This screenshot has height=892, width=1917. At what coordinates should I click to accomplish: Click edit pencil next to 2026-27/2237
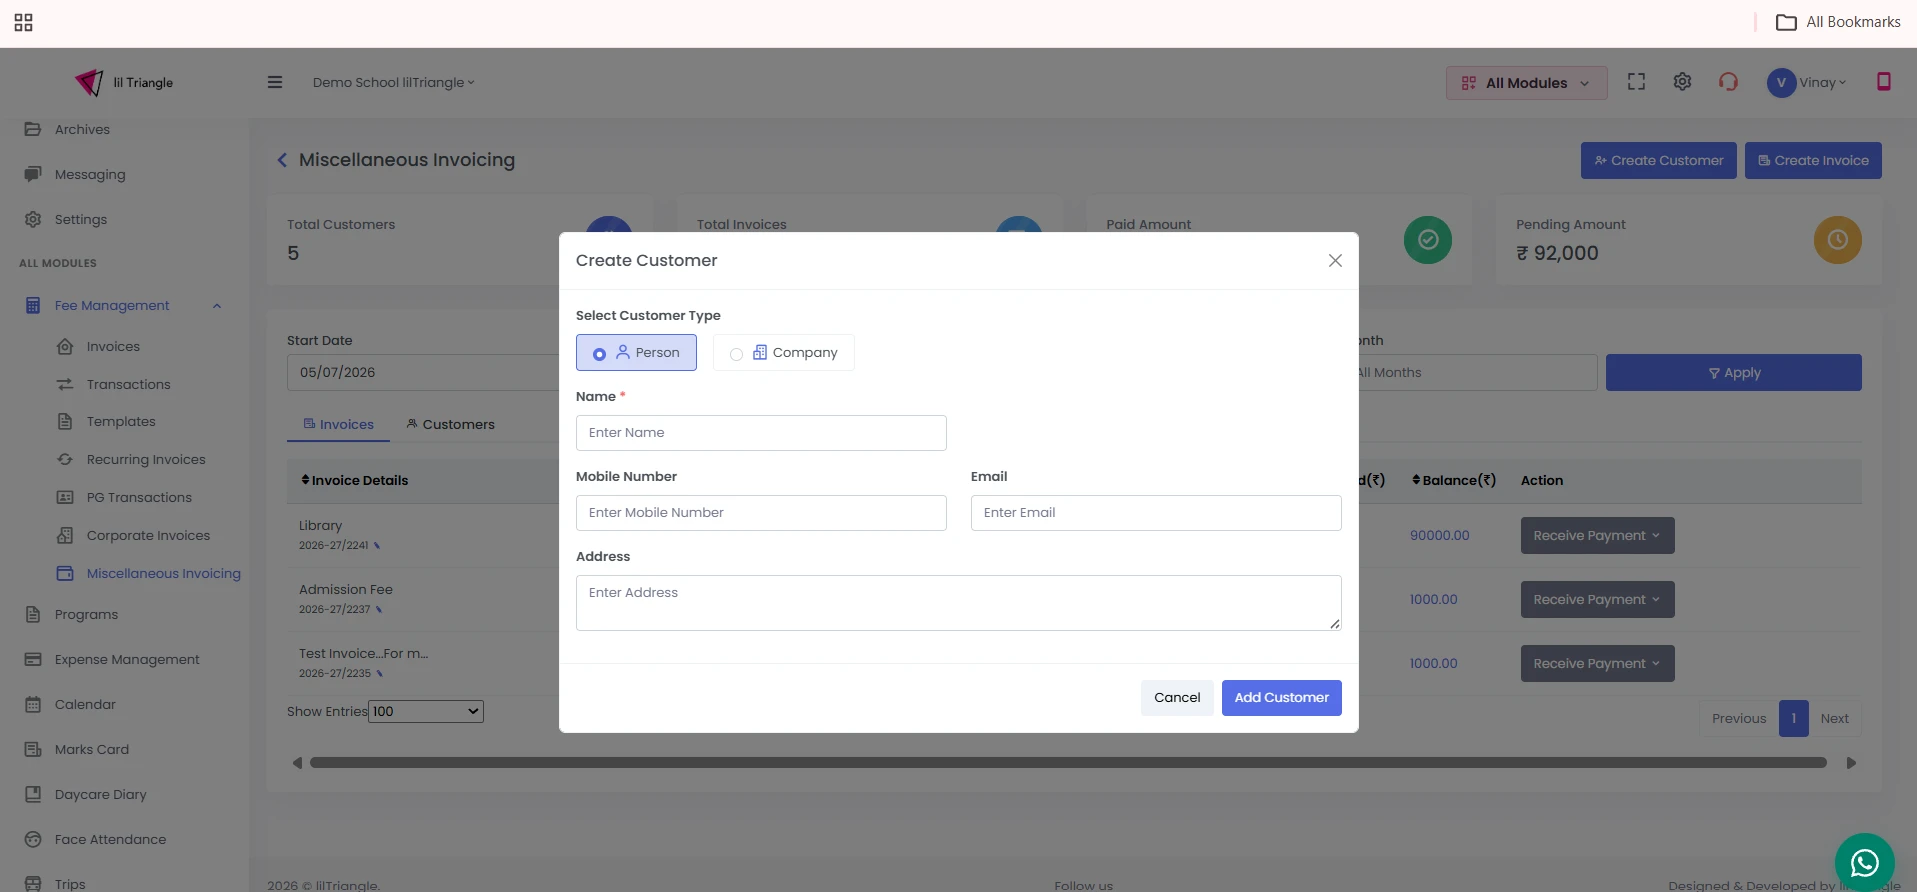point(379,610)
